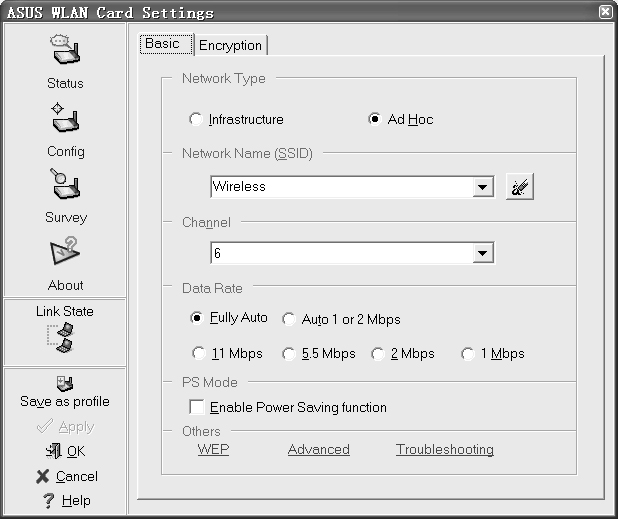Open the Troubleshooting link

[444, 450]
